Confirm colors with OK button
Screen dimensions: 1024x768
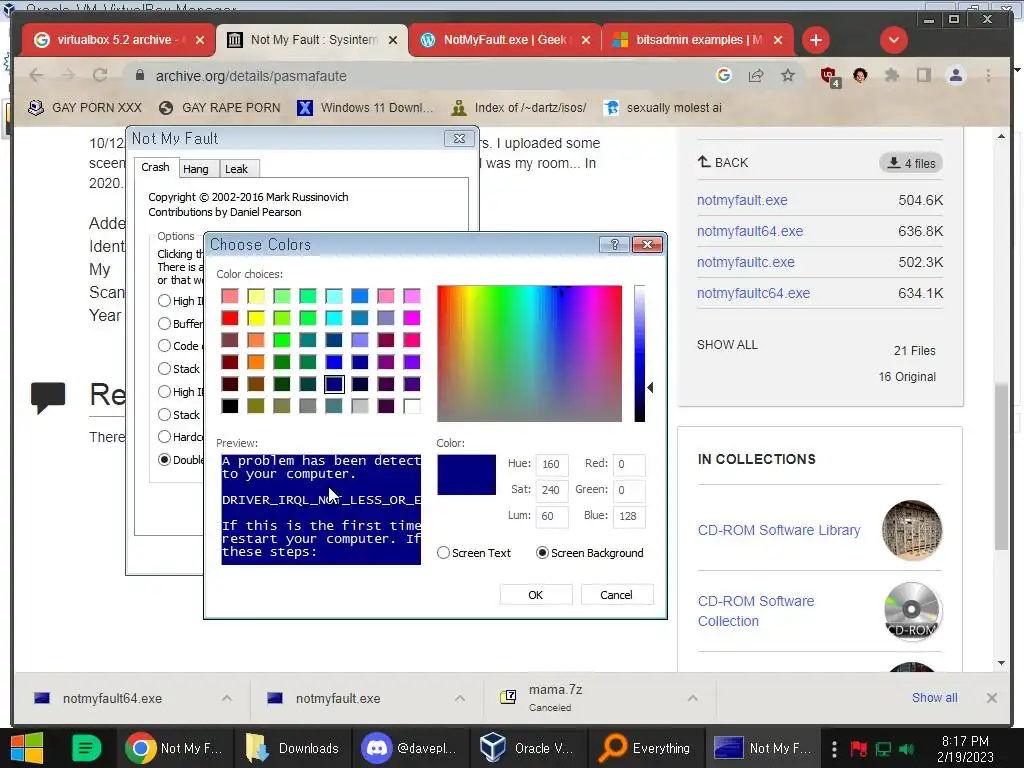coord(536,595)
